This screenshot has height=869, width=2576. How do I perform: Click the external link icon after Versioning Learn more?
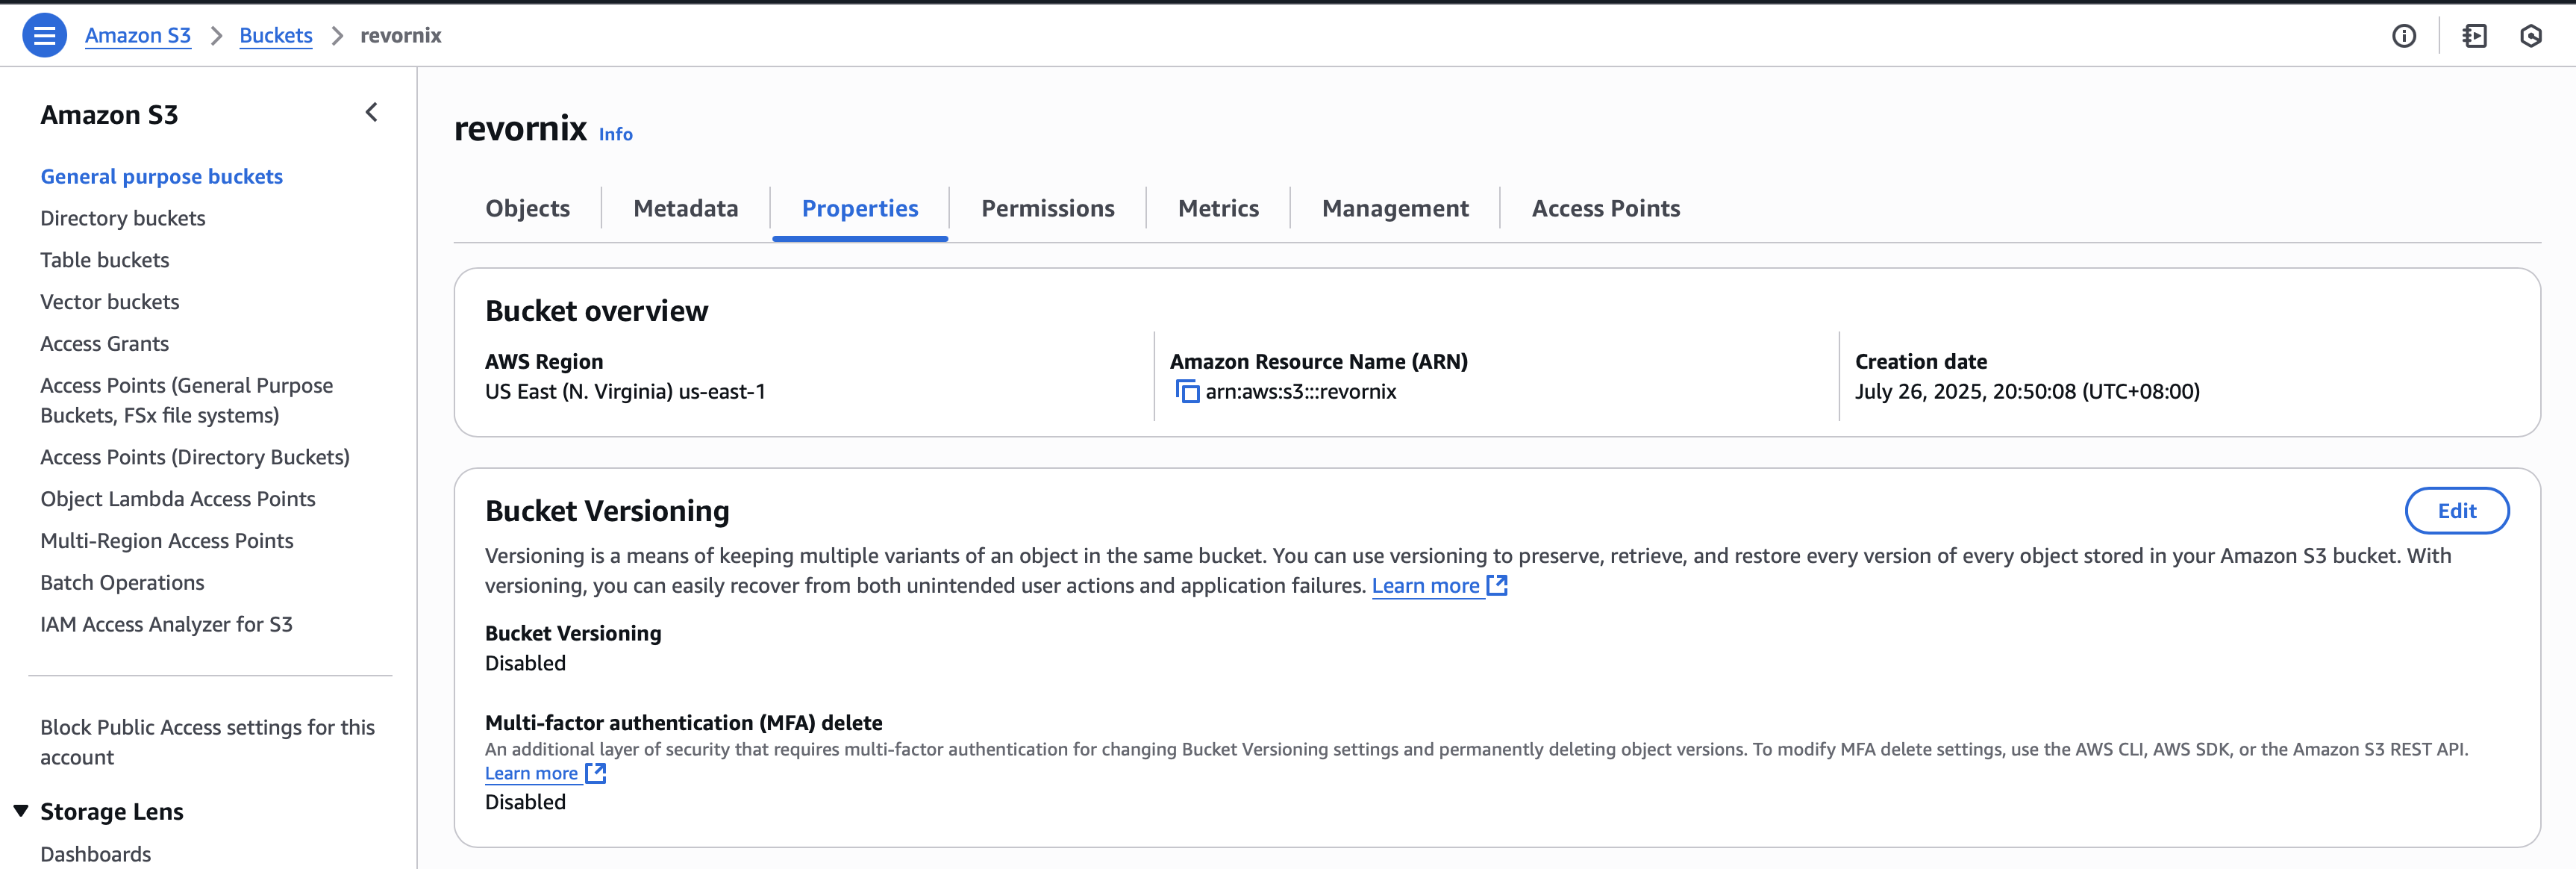(x=1497, y=586)
